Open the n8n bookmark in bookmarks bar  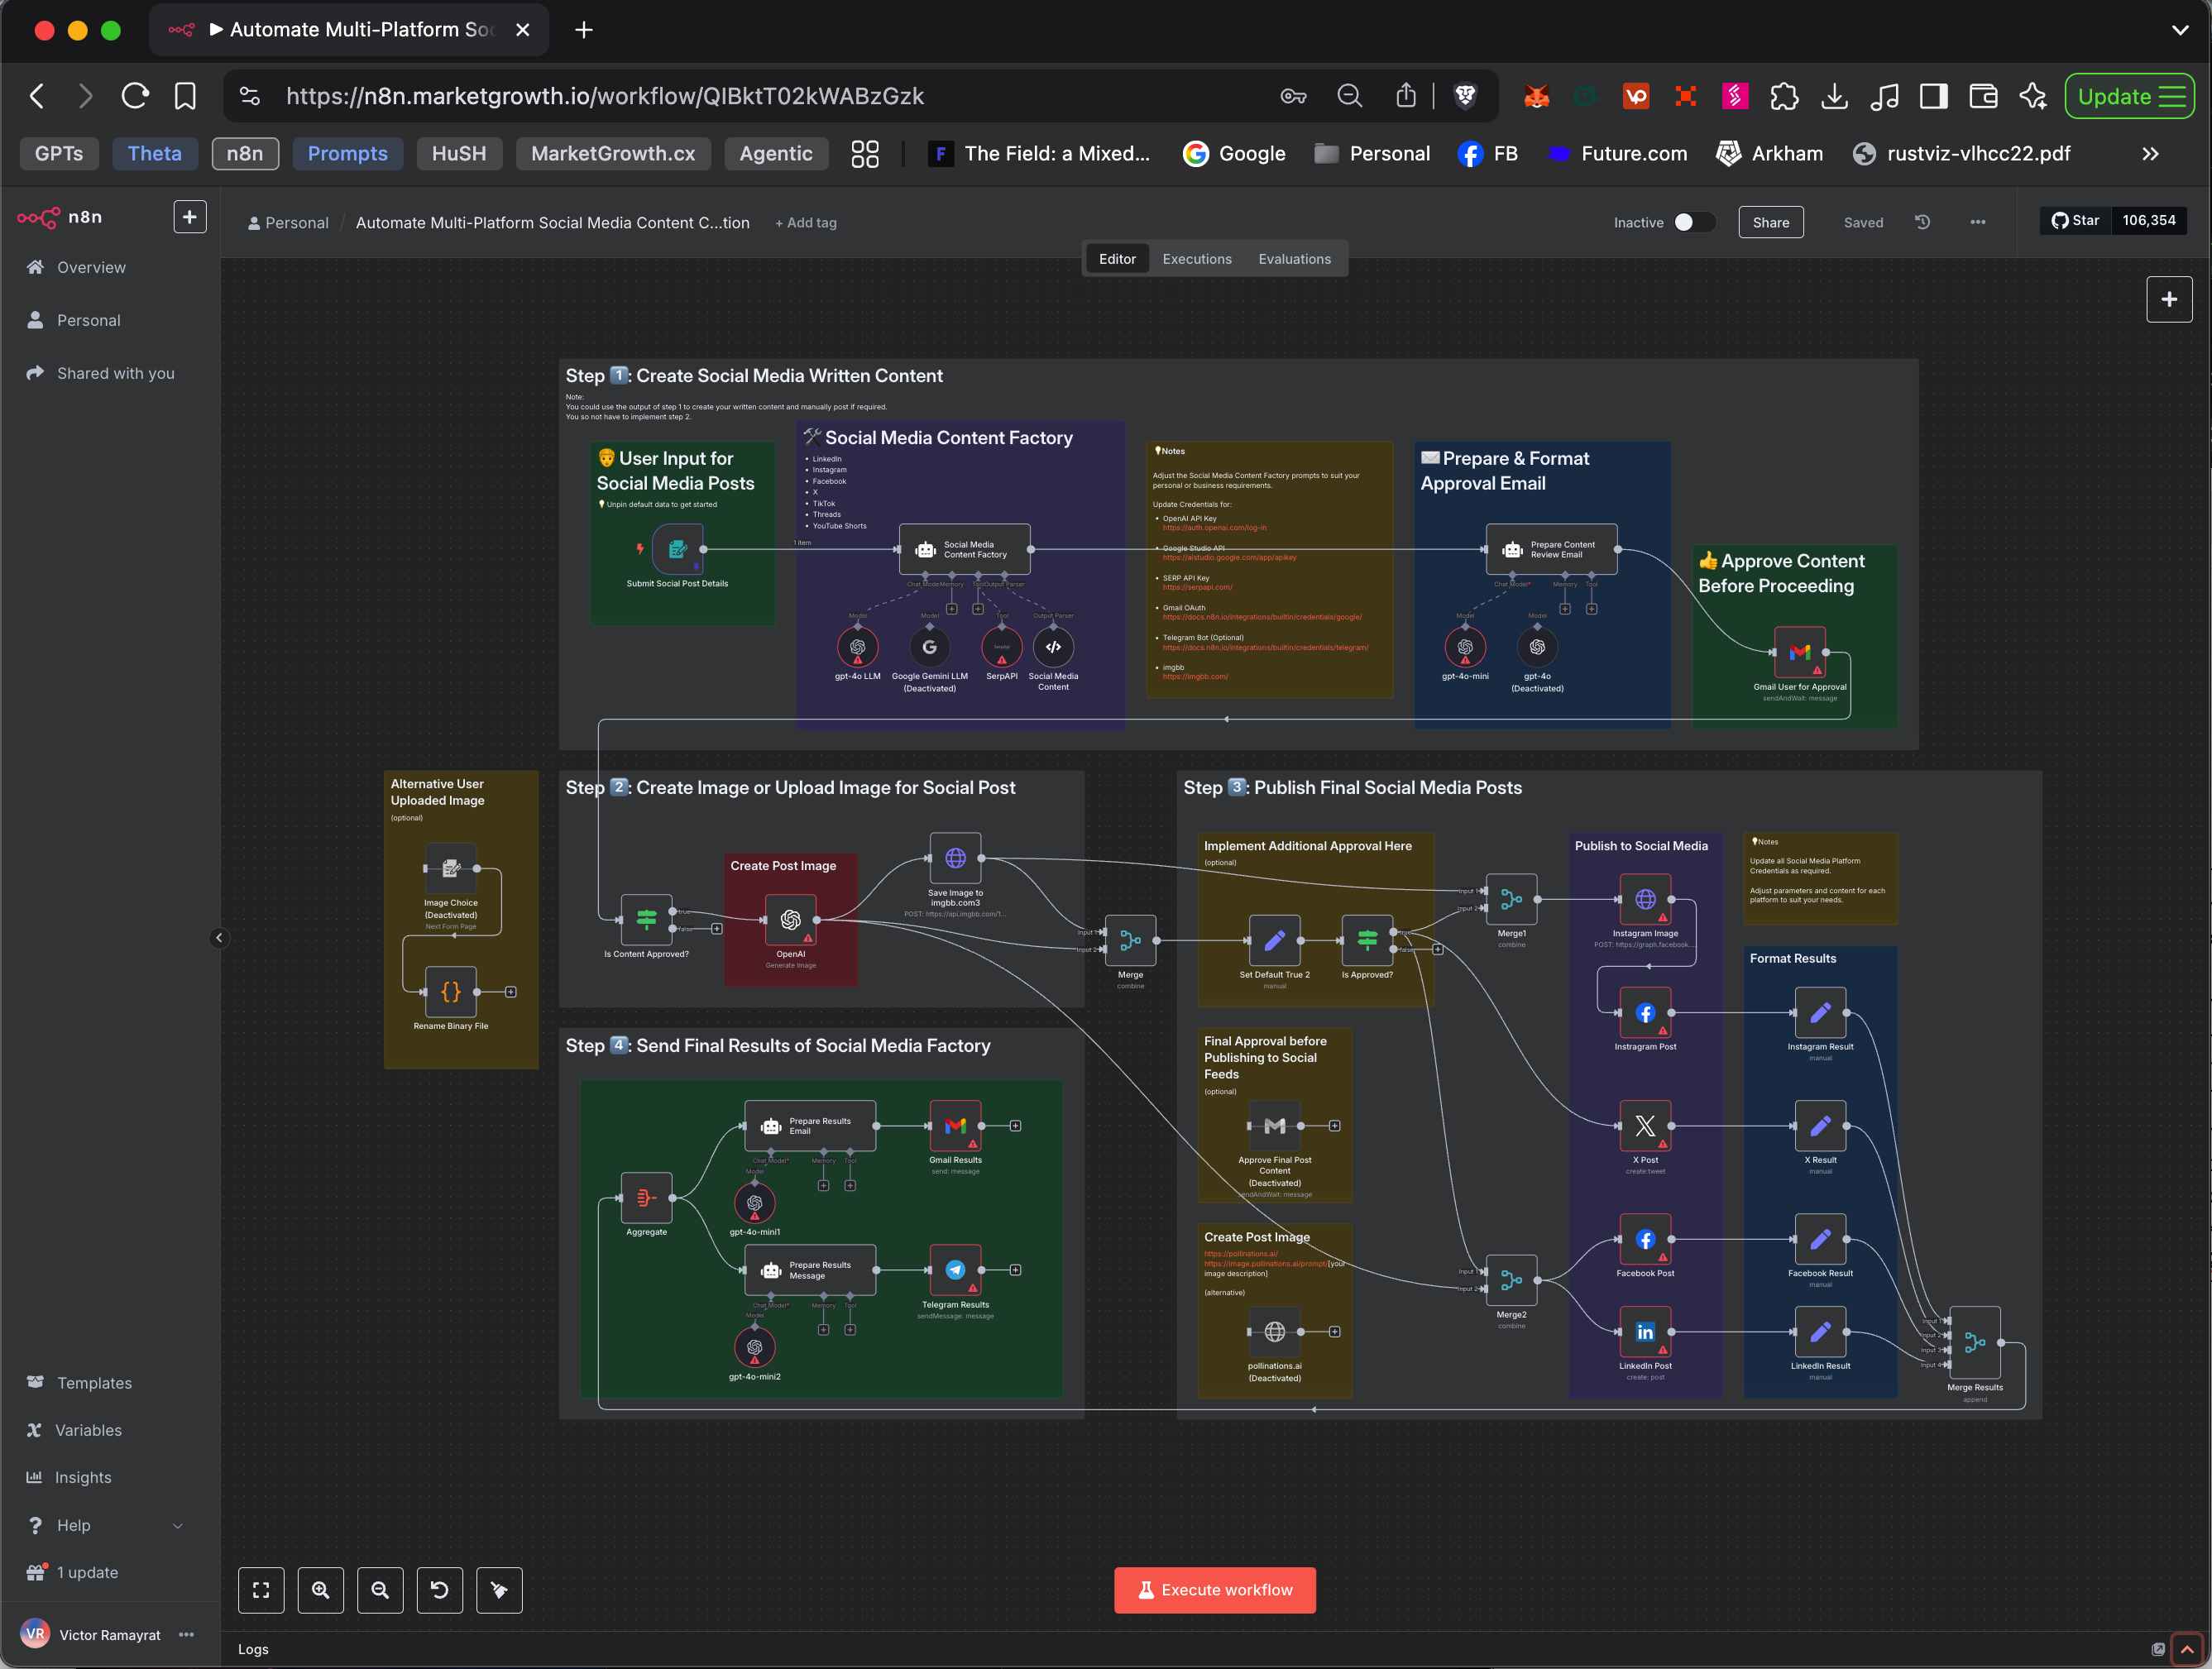[245, 153]
